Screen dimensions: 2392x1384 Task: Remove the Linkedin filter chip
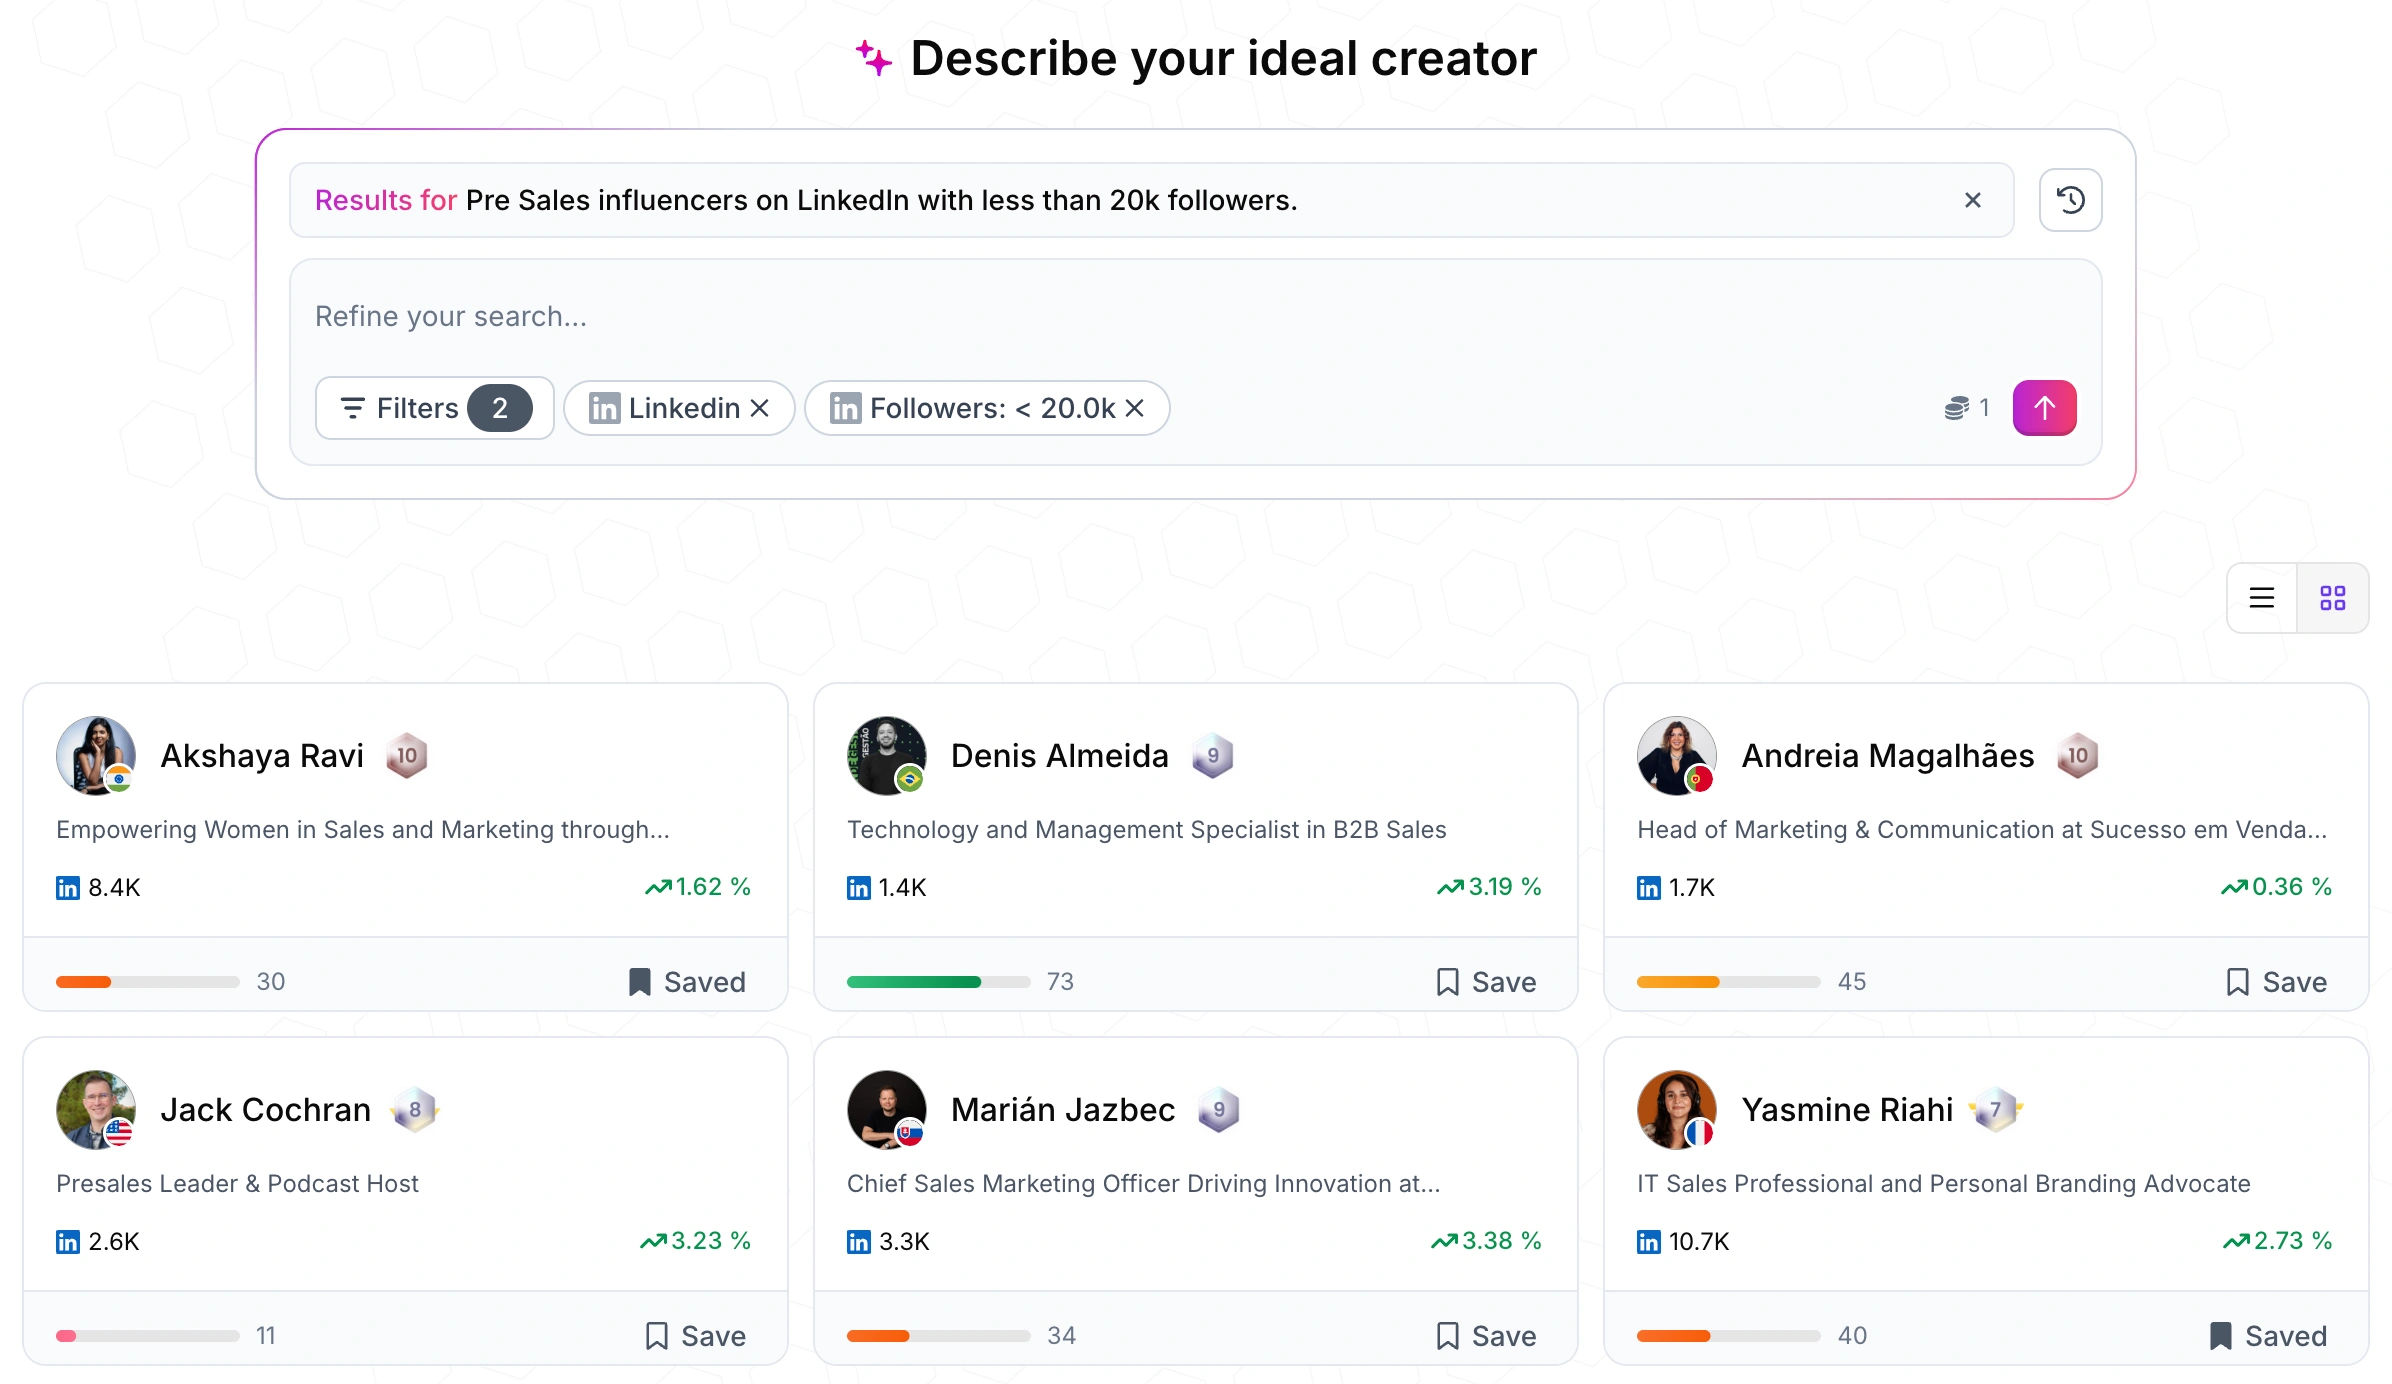pos(760,408)
